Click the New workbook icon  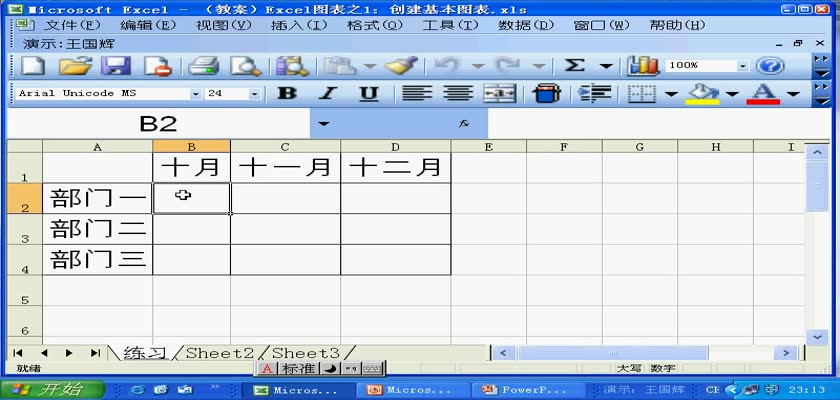33,66
